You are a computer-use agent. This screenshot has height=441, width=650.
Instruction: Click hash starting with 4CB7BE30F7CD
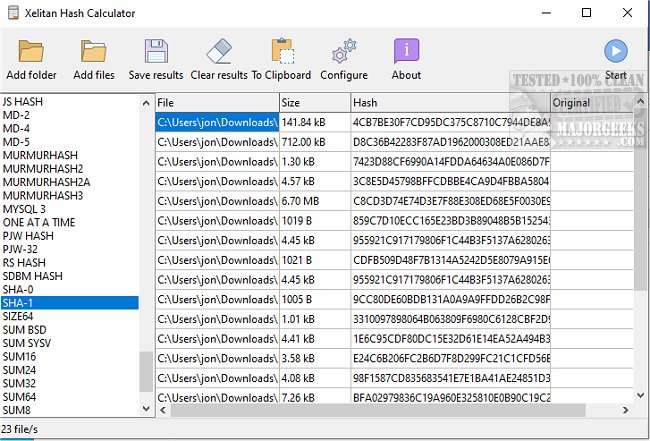[451, 122]
